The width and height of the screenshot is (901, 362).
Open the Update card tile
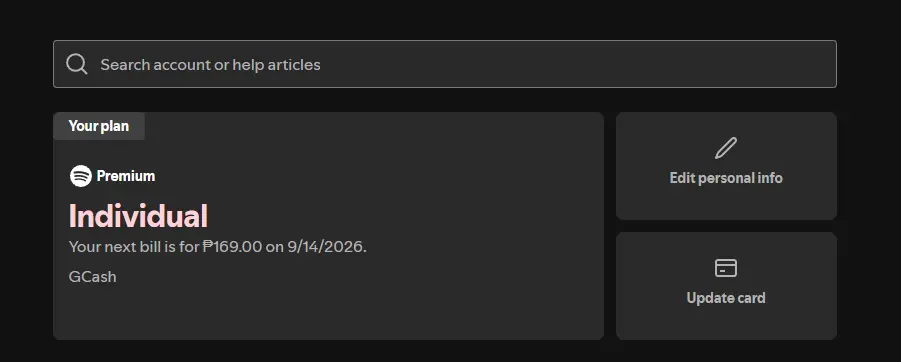[x=726, y=286]
